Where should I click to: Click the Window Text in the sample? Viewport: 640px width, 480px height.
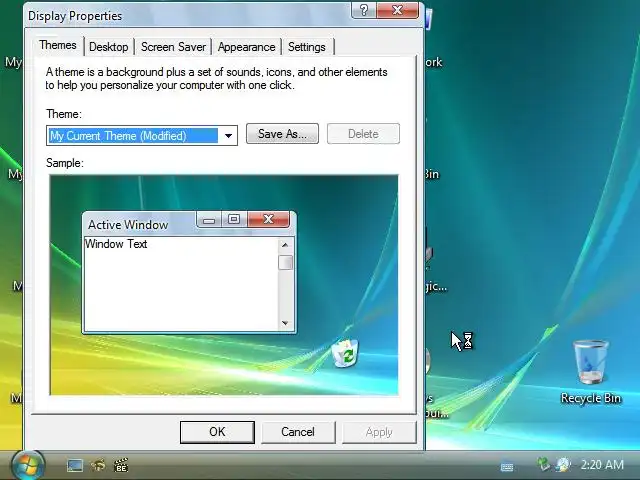click(x=116, y=244)
